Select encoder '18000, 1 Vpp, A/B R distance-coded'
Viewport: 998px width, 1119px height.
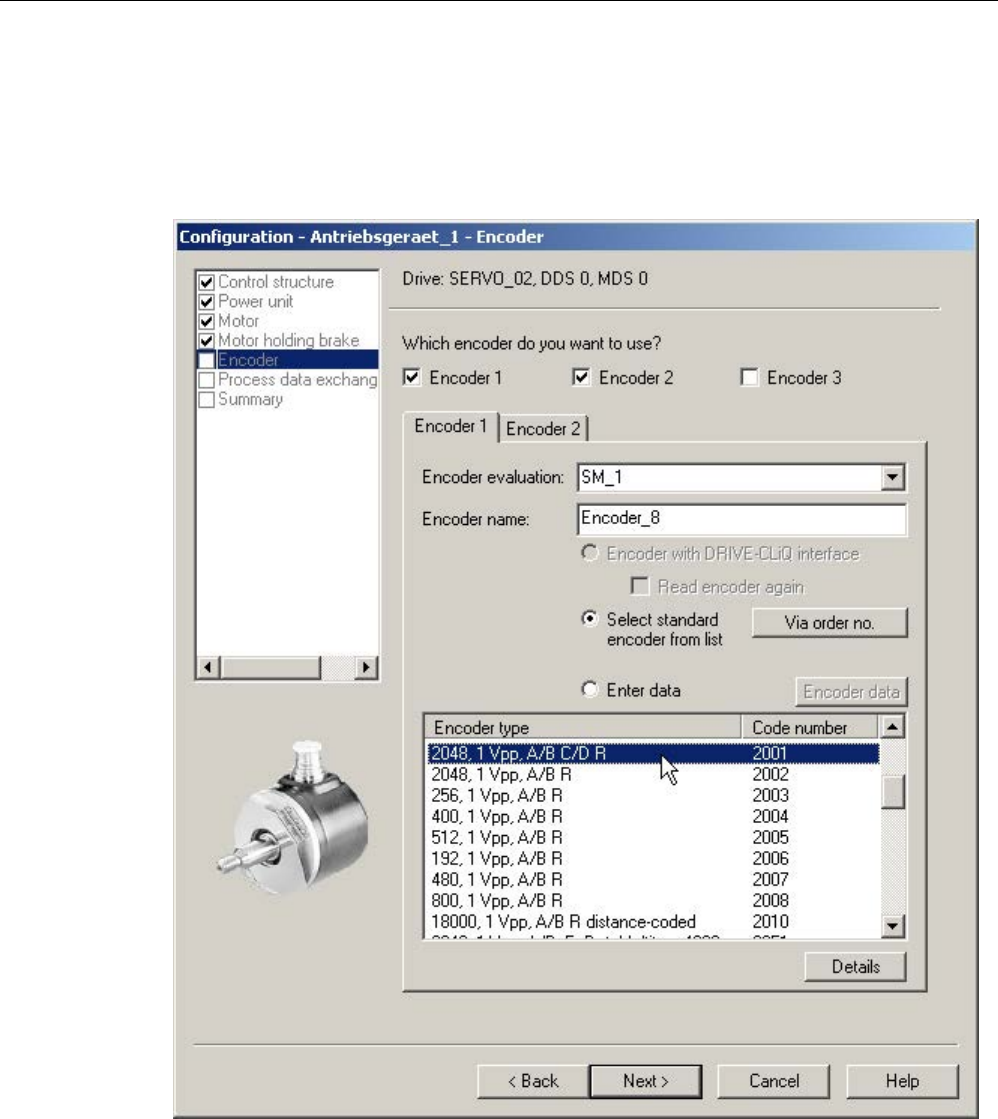click(x=653, y=921)
